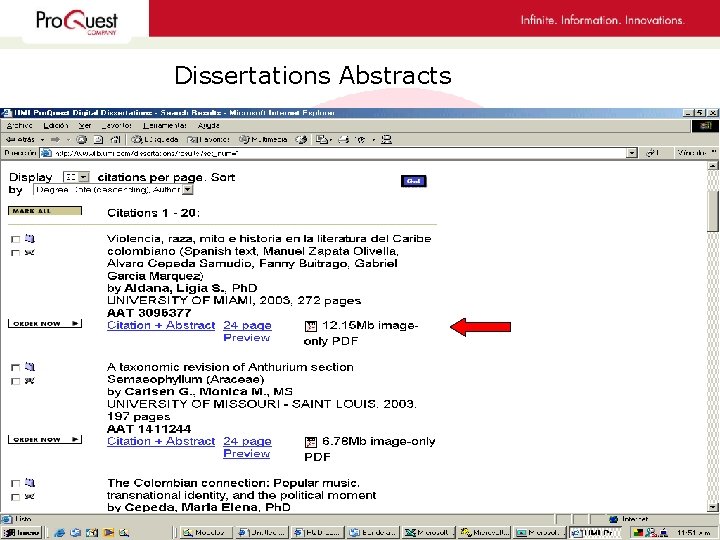Open the dropdown arrow beside Atrás
720x540 pixels.
point(43,139)
